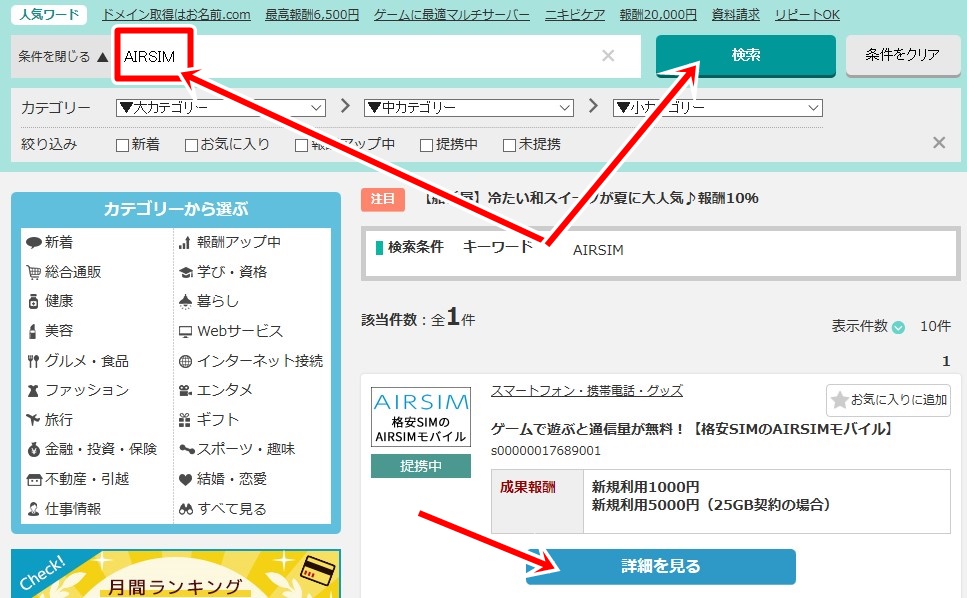
Task: Click the 不動産・引越 truck icon
Action: [33, 480]
